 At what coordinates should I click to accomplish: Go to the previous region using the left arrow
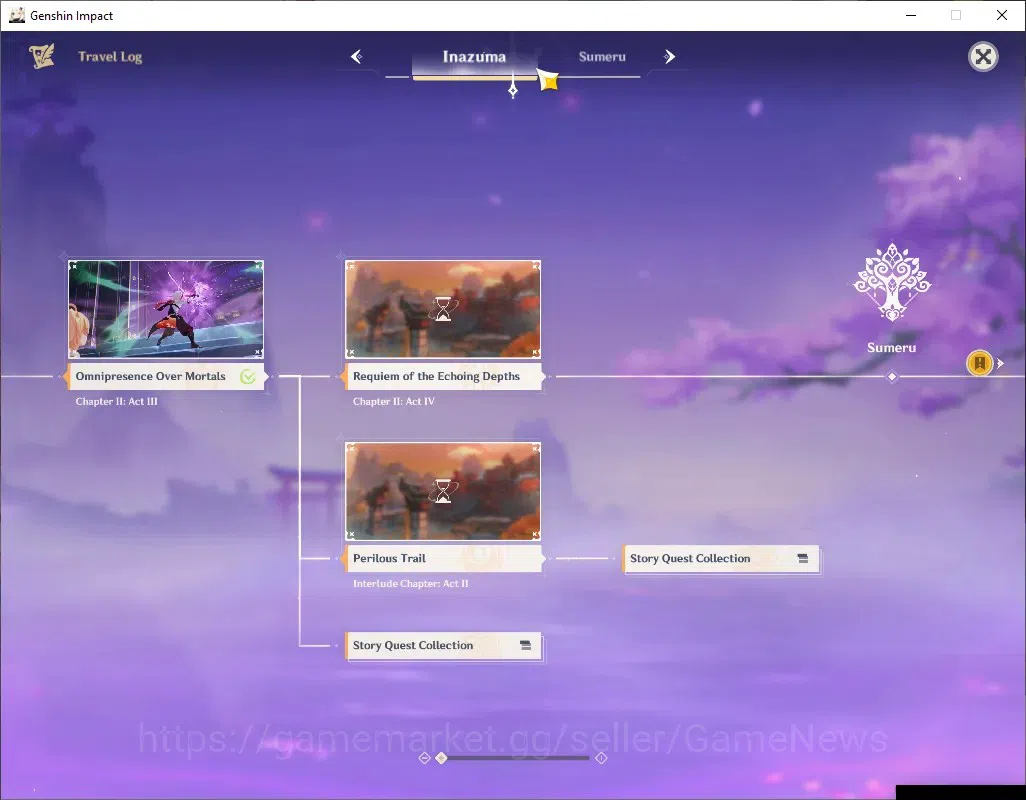357,57
